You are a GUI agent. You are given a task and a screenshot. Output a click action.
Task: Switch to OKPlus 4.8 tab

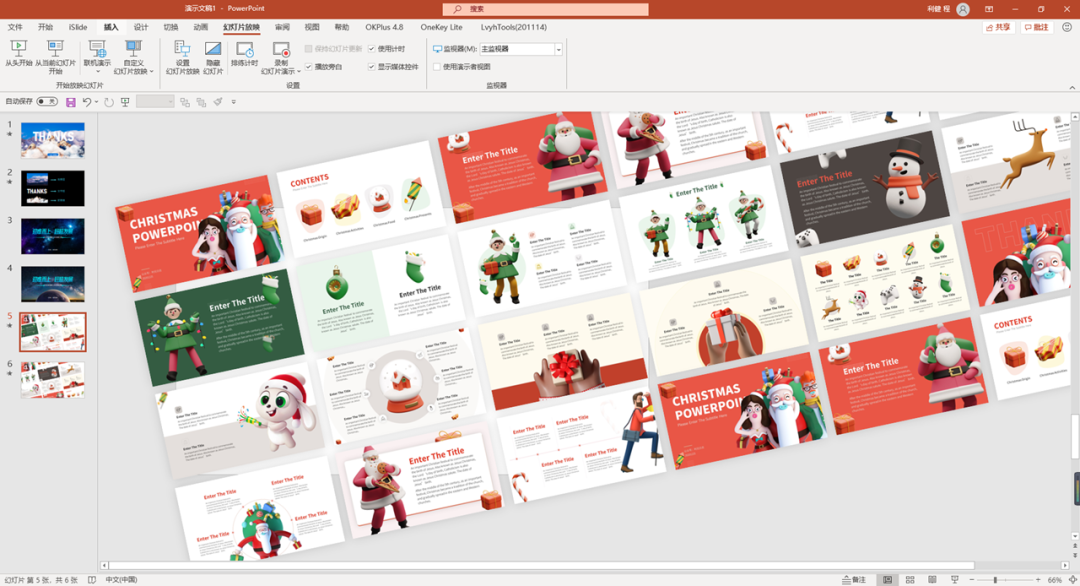tap(384, 27)
